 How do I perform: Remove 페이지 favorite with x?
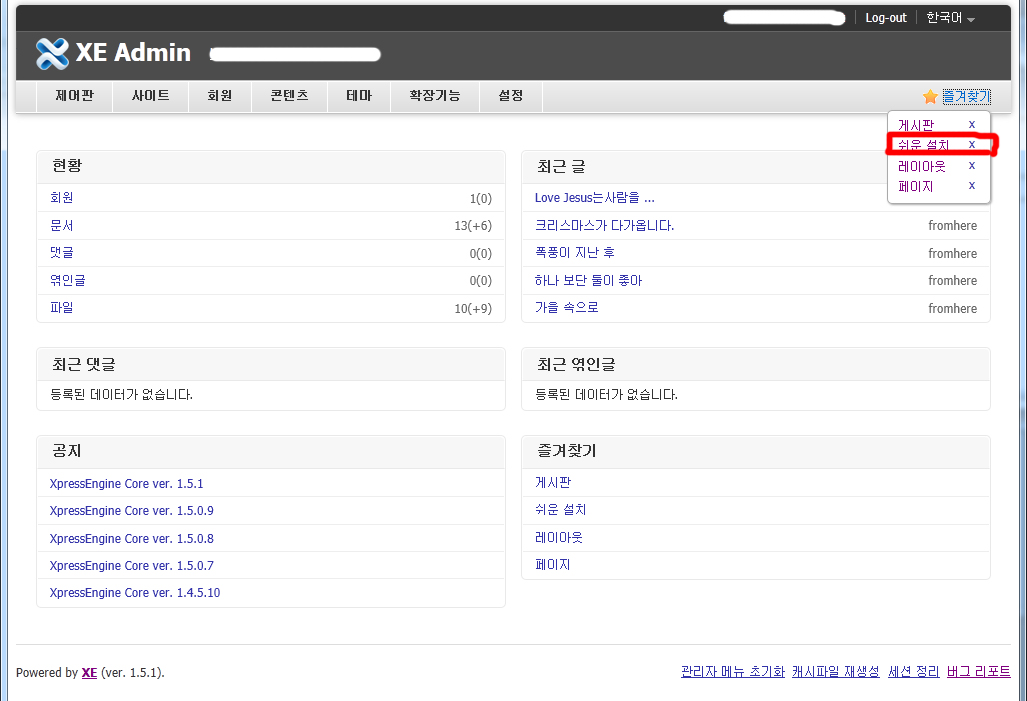971,186
